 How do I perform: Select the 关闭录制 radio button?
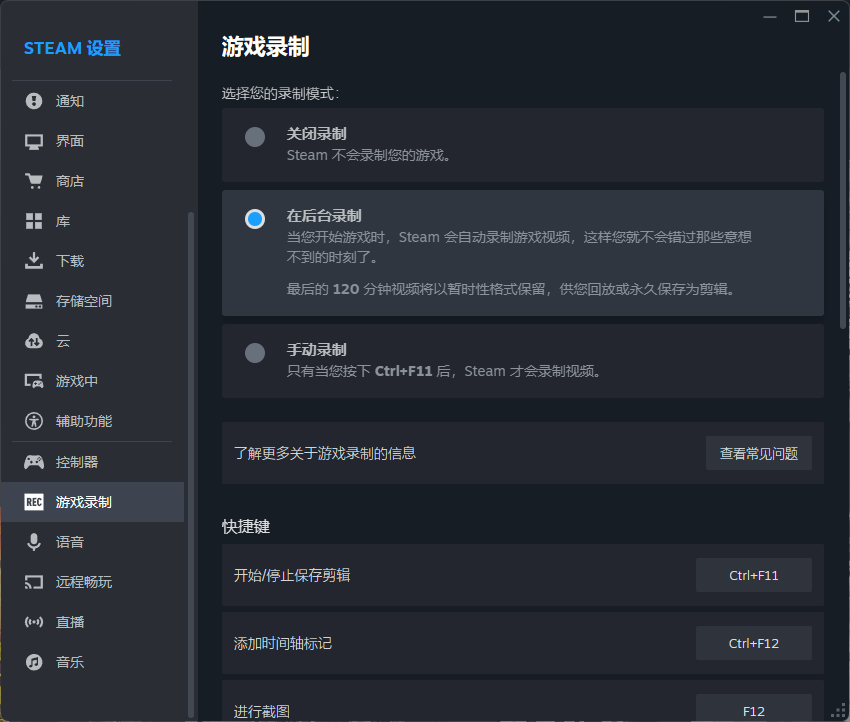255,137
